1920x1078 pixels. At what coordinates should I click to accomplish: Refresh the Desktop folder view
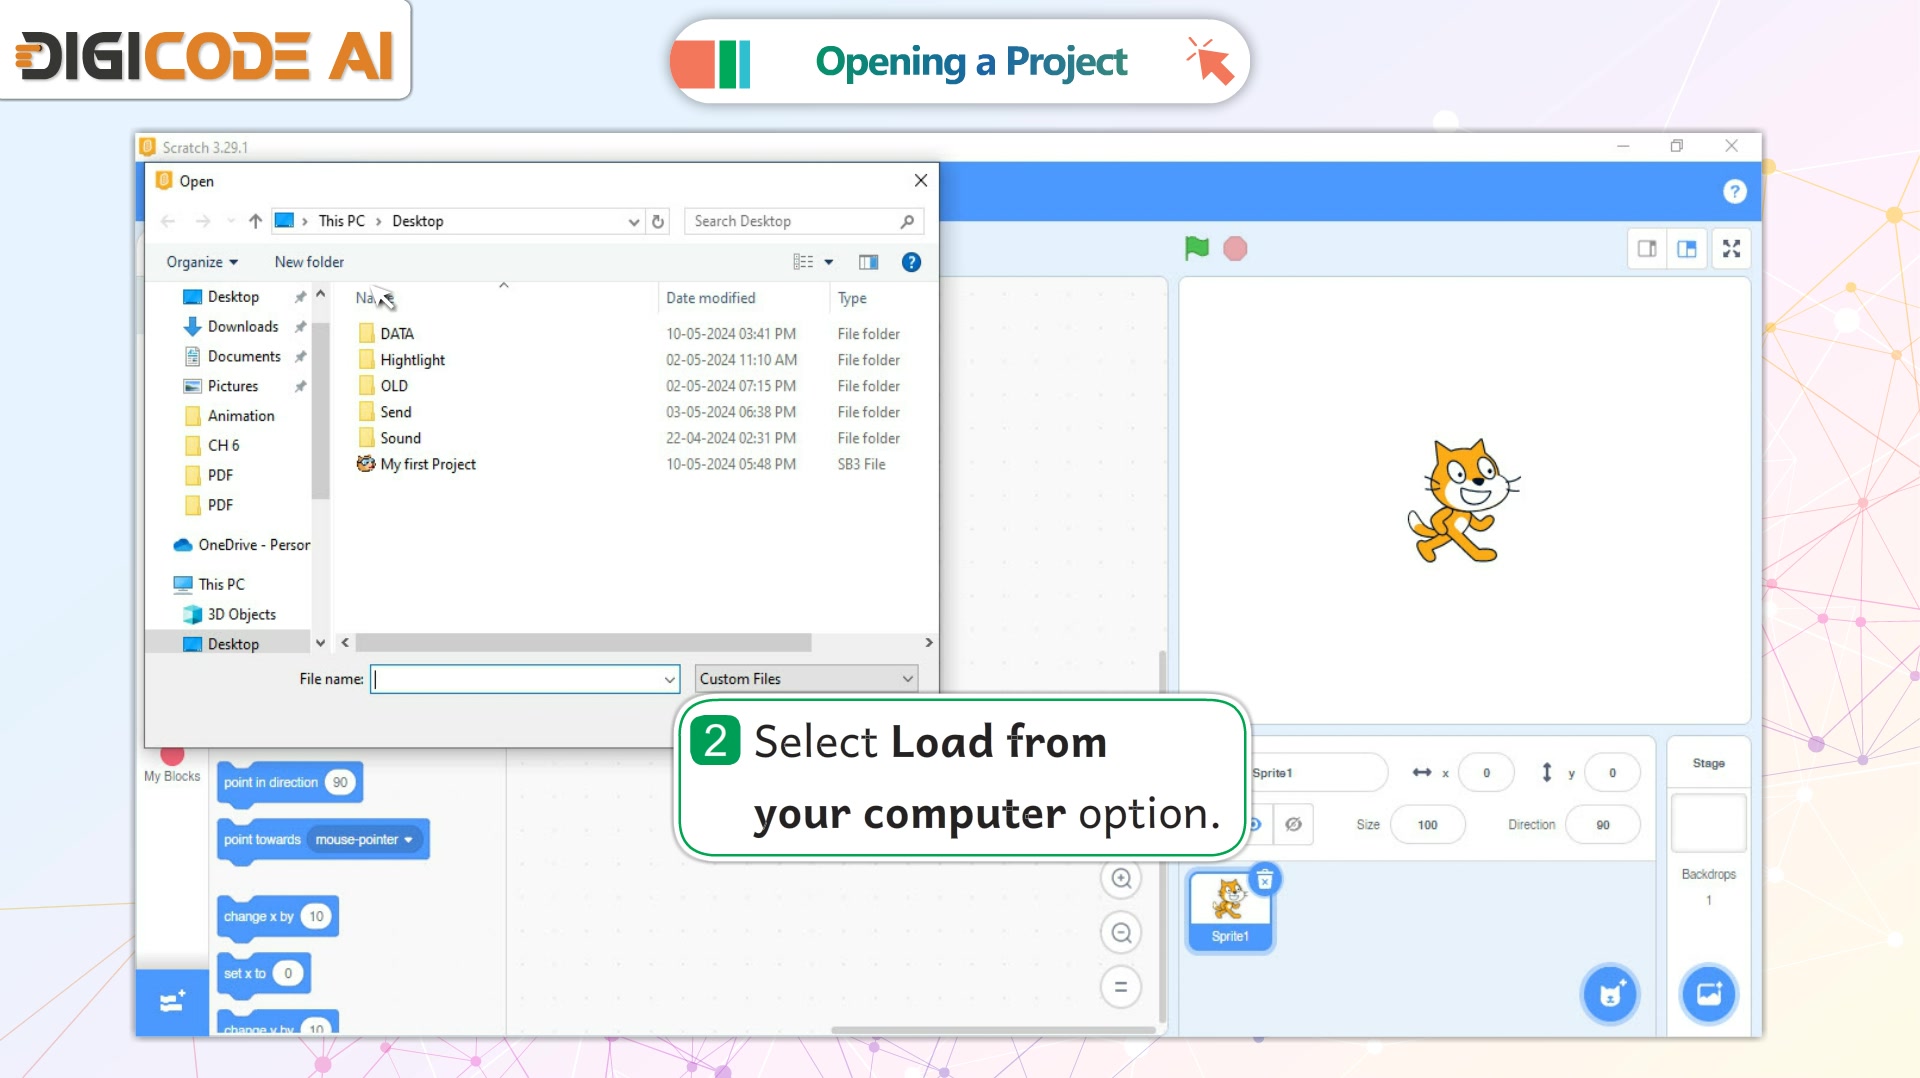tap(658, 221)
